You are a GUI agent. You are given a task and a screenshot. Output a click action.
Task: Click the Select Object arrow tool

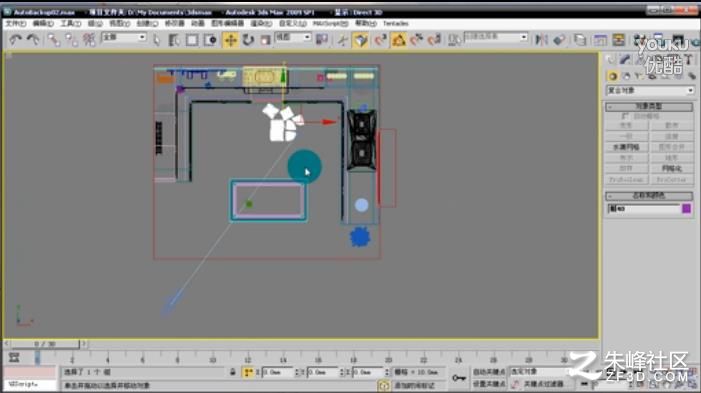tap(156, 40)
